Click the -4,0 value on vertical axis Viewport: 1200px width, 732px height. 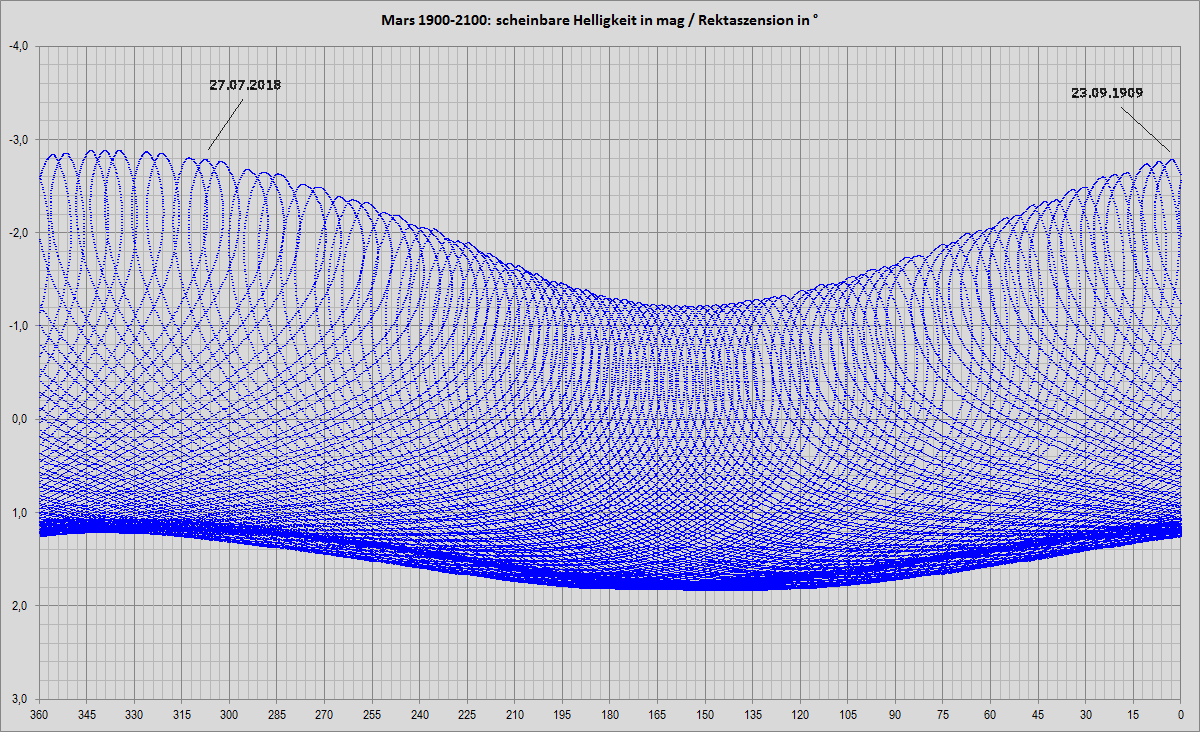coord(19,46)
